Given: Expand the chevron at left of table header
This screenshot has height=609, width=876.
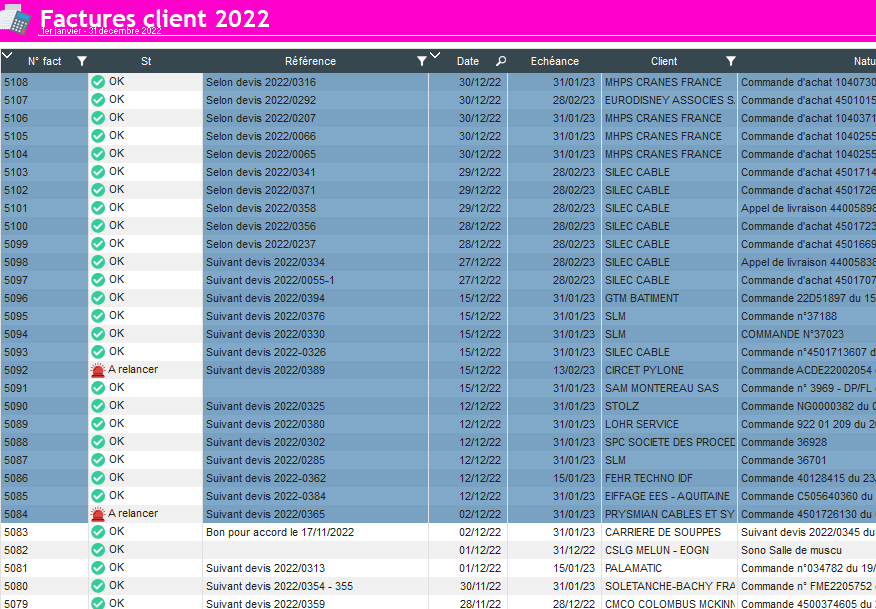Looking at the screenshot, I should click(x=7, y=56).
